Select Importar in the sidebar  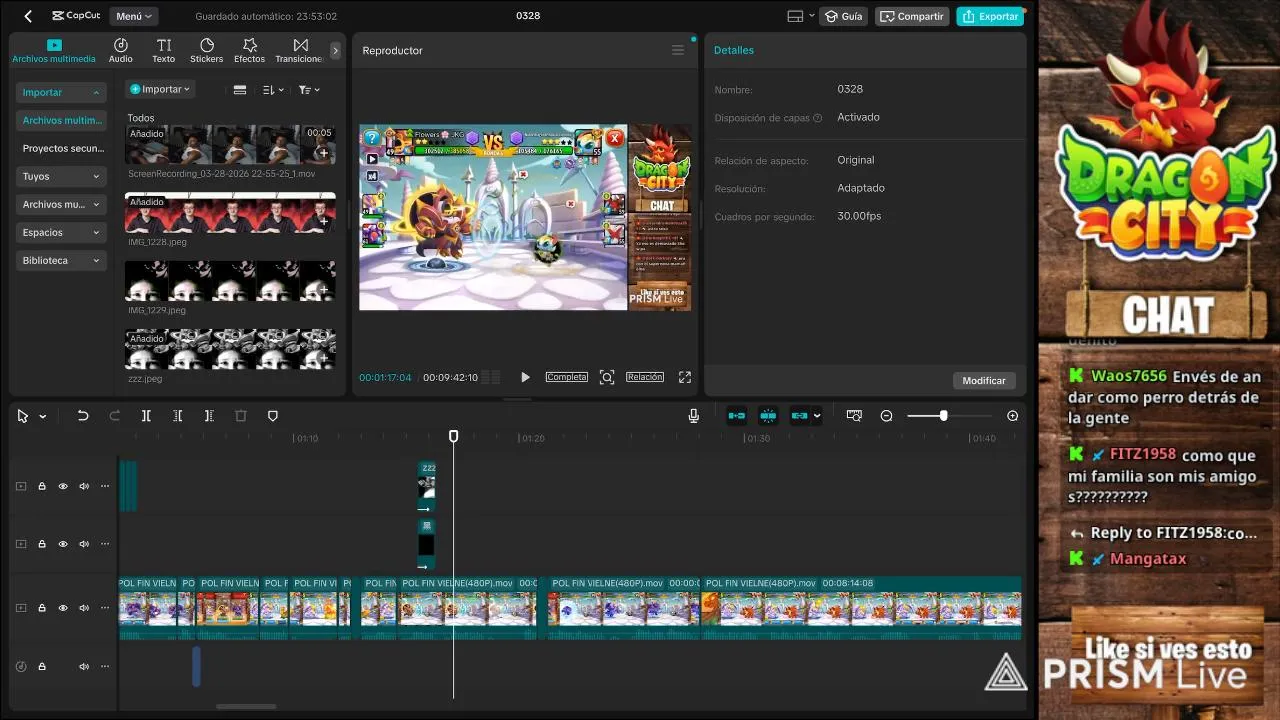(x=61, y=92)
